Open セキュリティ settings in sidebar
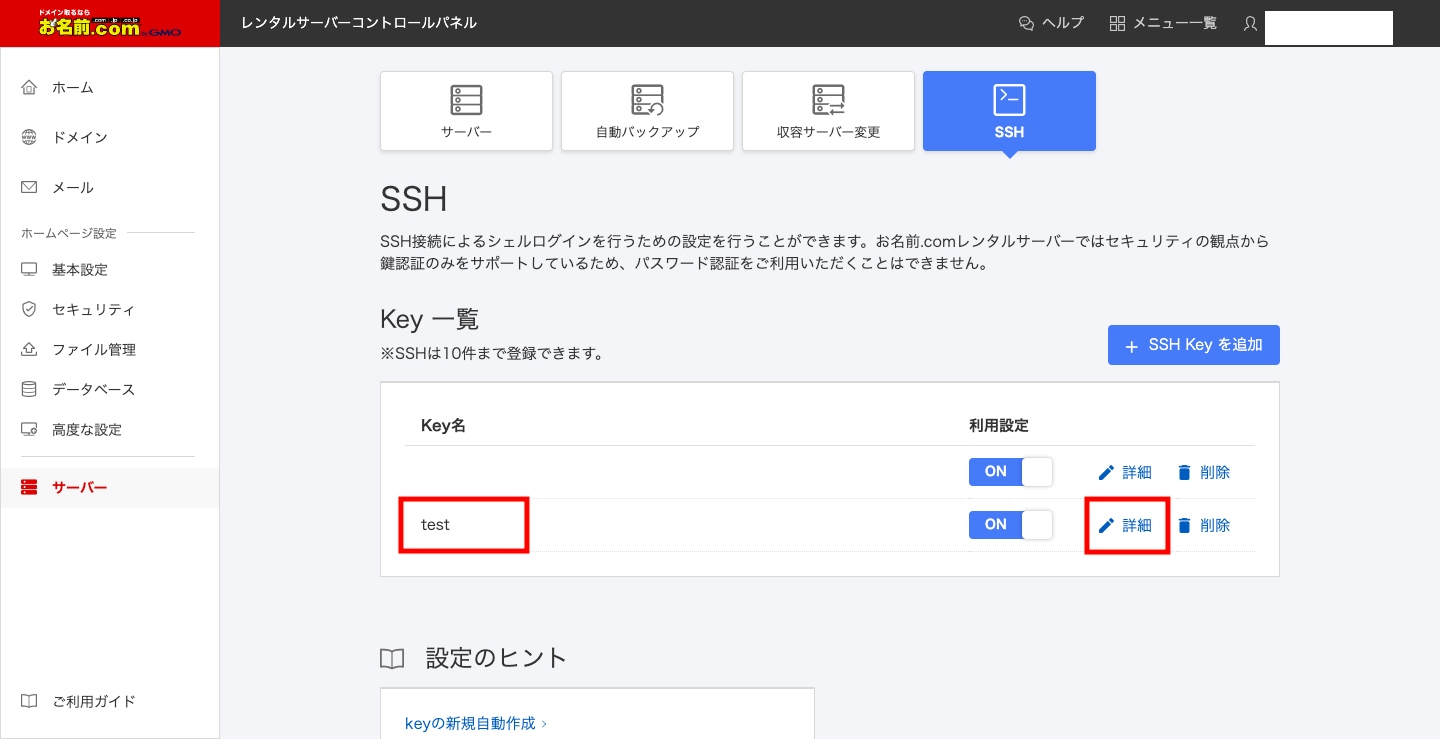 click(x=92, y=310)
